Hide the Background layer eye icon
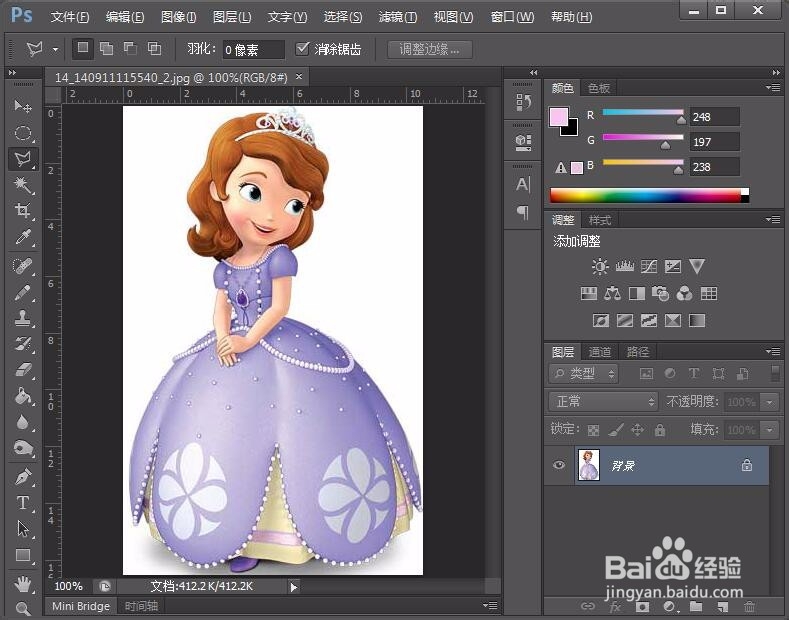This screenshot has height=620, width=789. pyautogui.click(x=559, y=465)
